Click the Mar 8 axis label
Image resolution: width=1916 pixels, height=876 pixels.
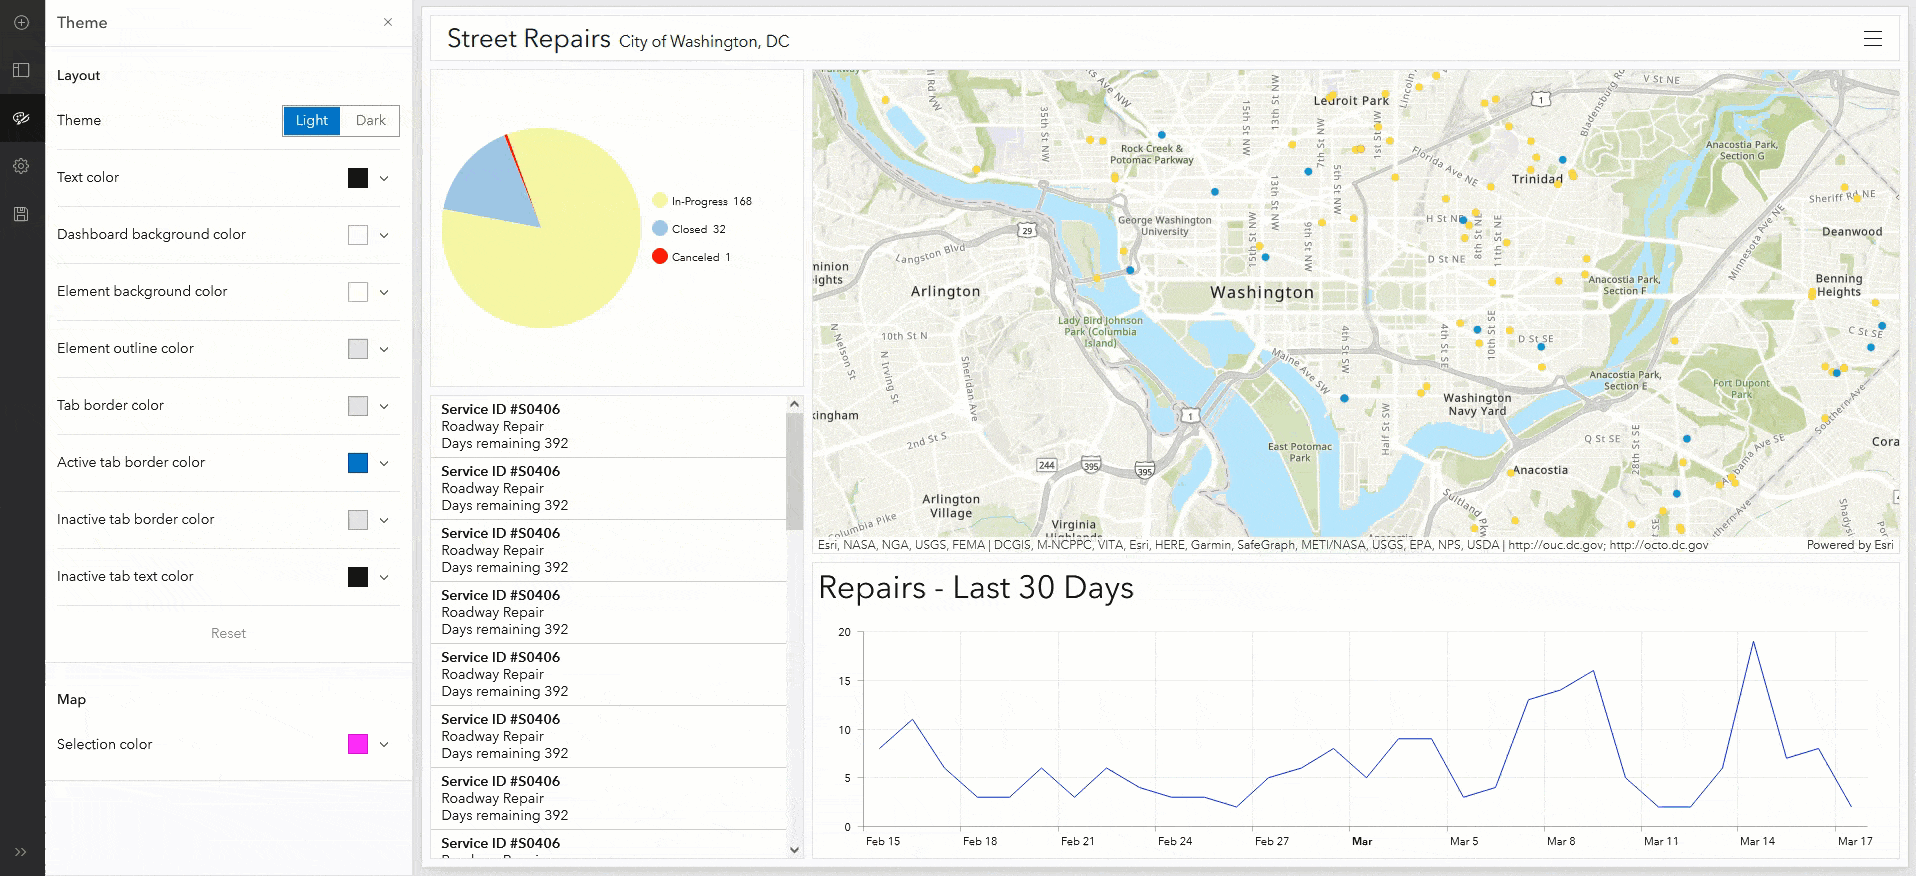(x=1561, y=841)
